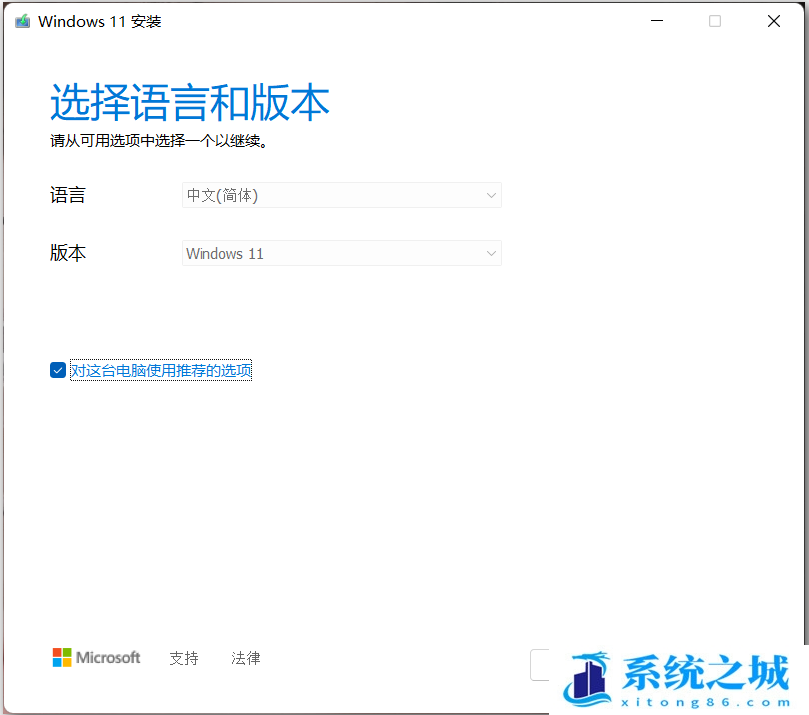Viewport: 809px width, 715px height.
Task: Click the 语言 field label
Action: [68, 195]
